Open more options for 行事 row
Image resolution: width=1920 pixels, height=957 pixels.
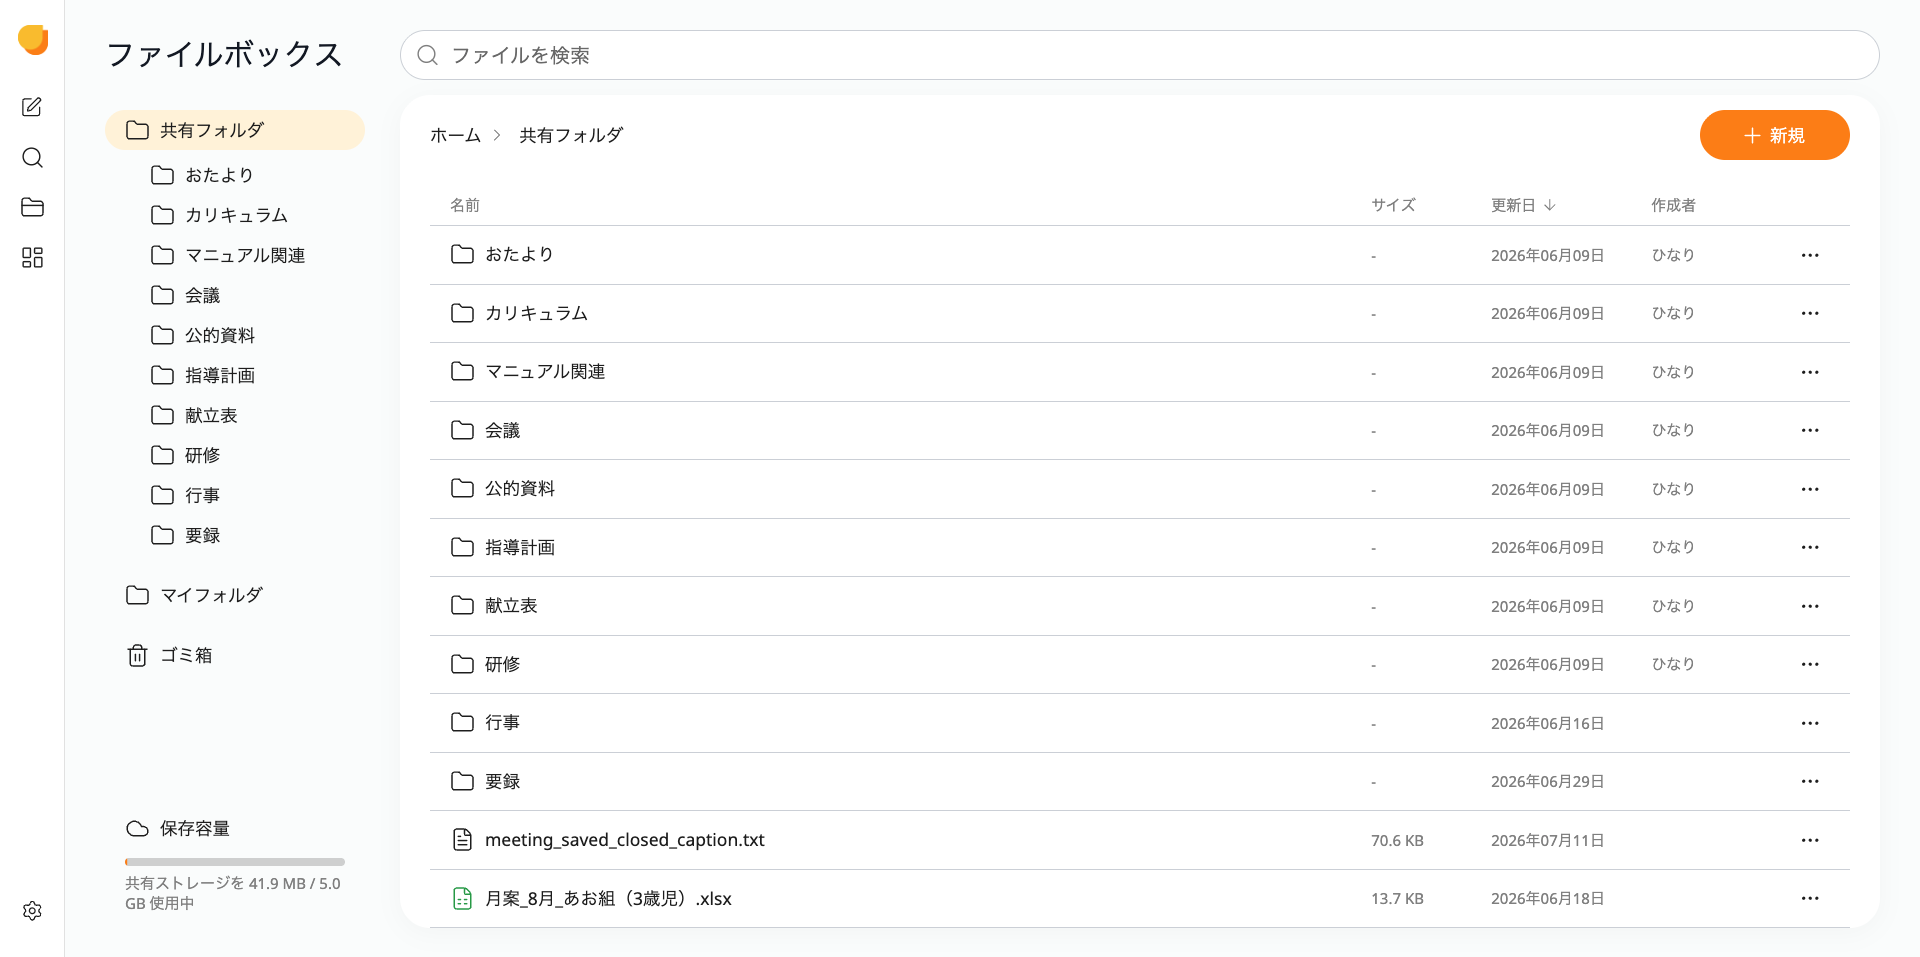[x=1810, y=723]
